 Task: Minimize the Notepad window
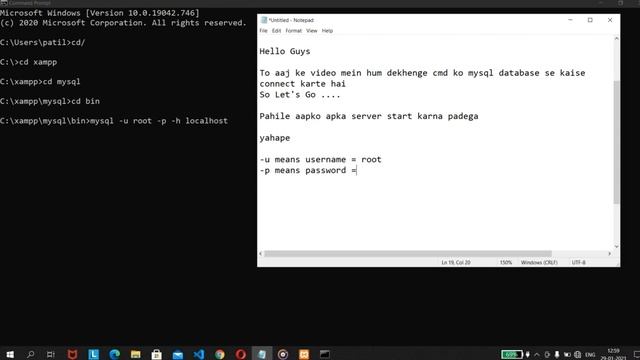point(570,20)
